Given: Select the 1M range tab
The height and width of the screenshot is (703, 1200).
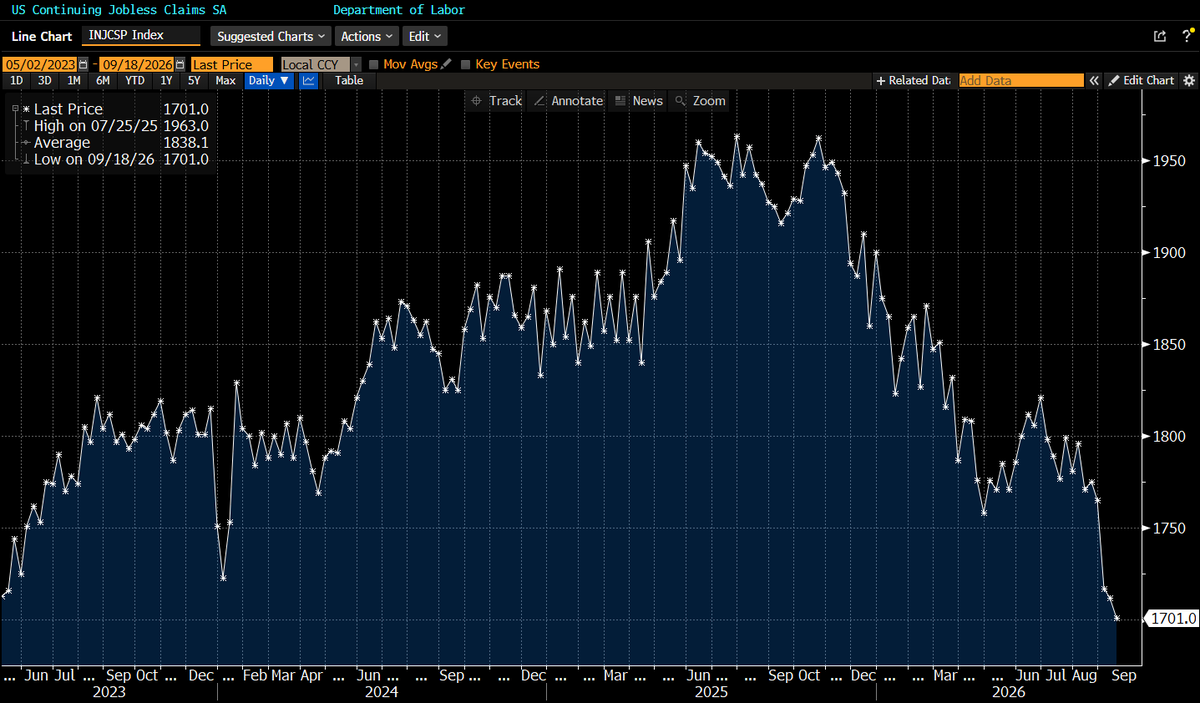Looking at the screenshot, I should point(73,80).
